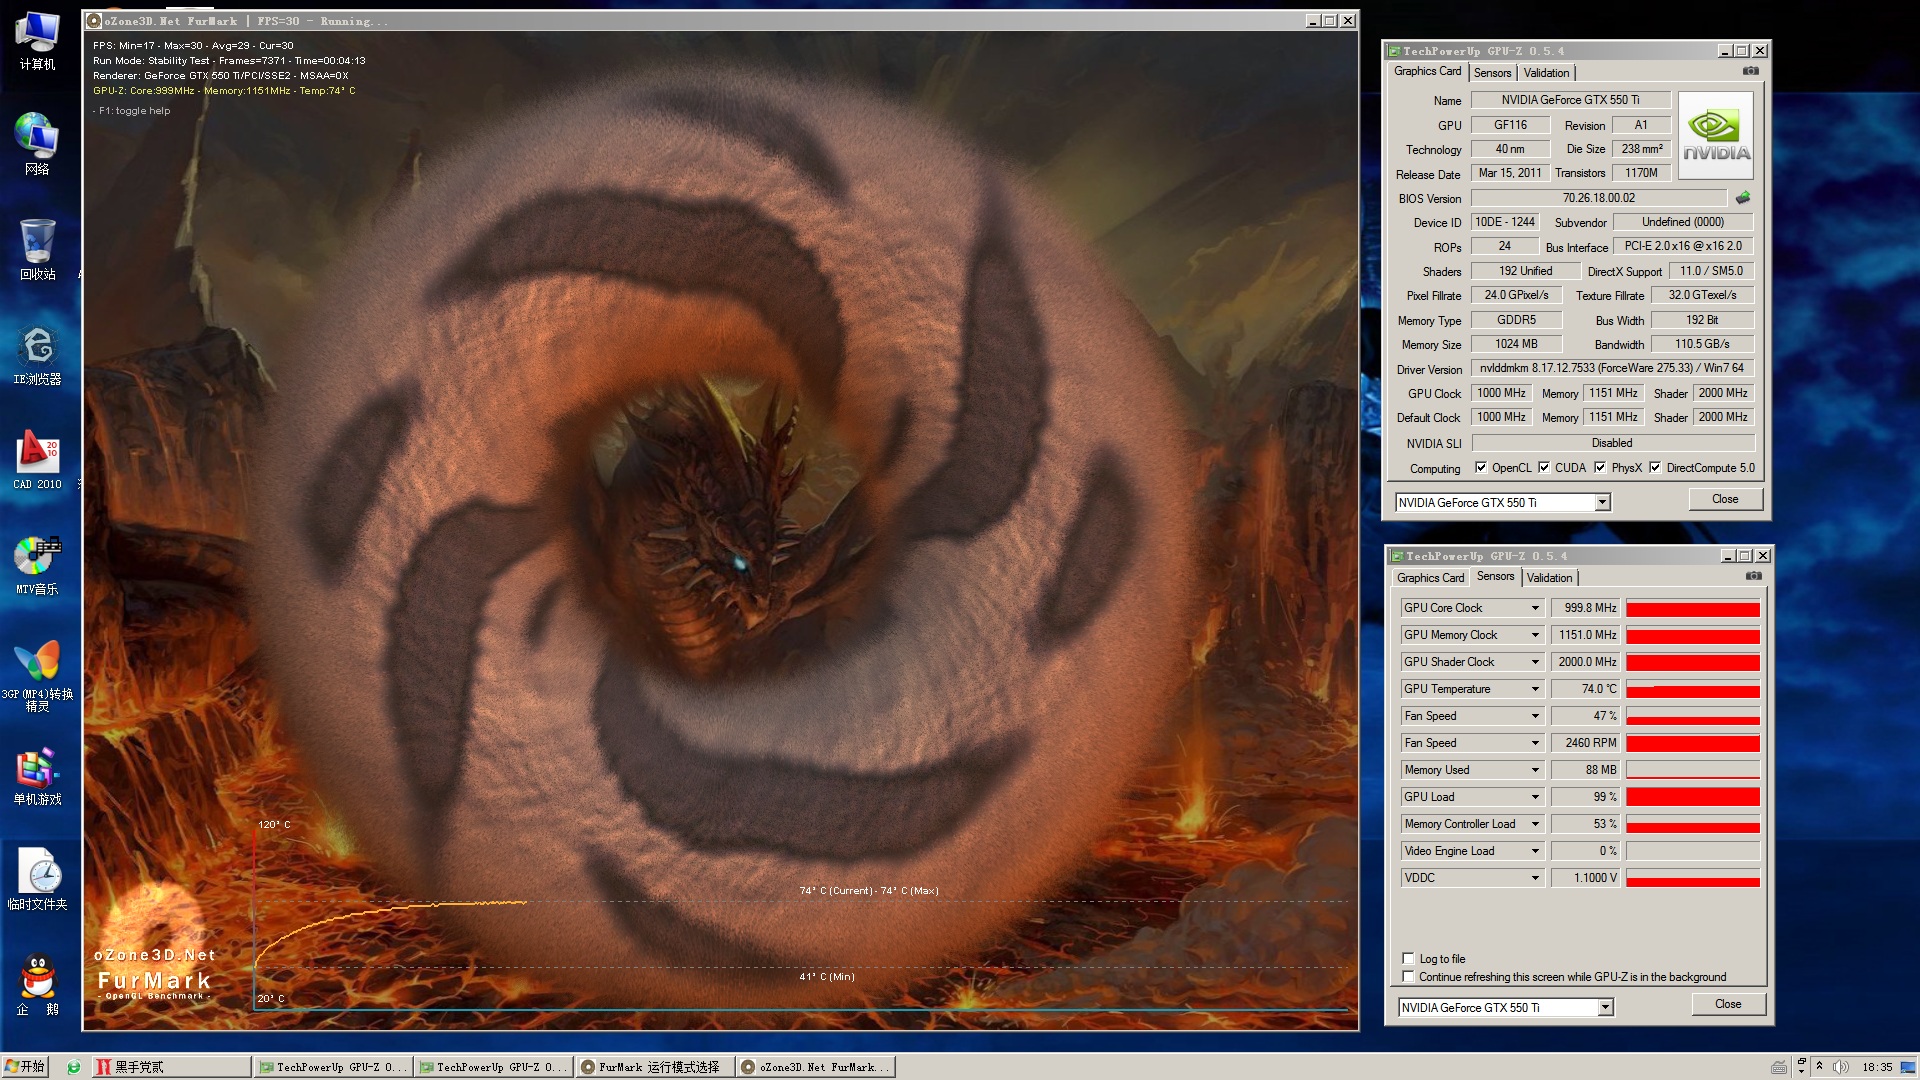
Task: Launch CAD 2010 desktop icon
Action: pyautogui.click(x=38, y=460)
